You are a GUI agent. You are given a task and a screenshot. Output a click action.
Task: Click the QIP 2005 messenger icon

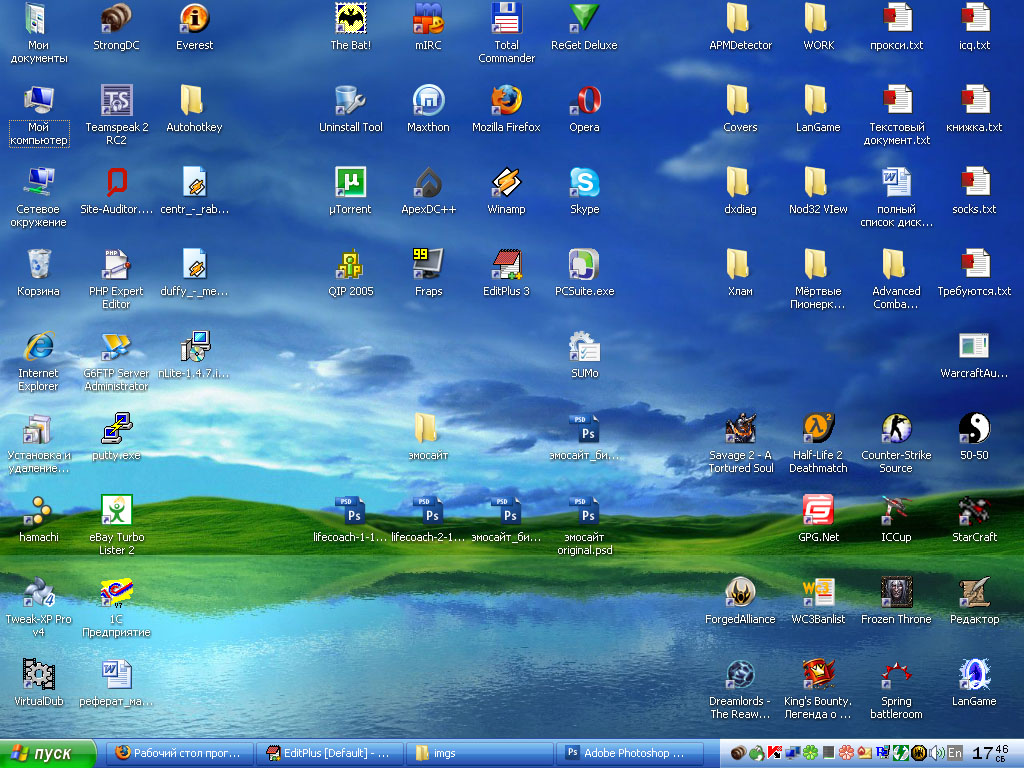coord(350,265)
